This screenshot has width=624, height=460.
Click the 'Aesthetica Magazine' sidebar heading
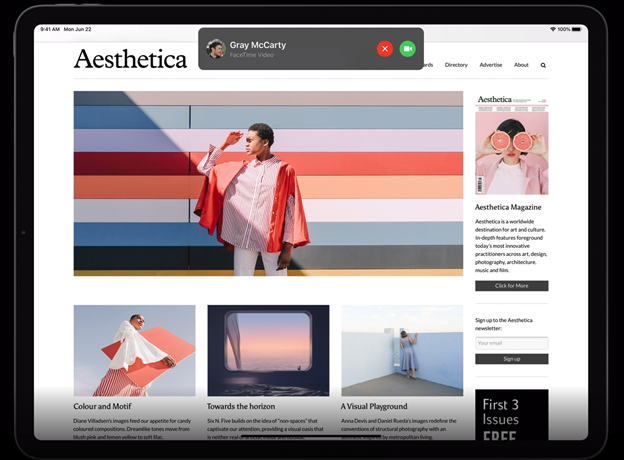tap(508, 207)
